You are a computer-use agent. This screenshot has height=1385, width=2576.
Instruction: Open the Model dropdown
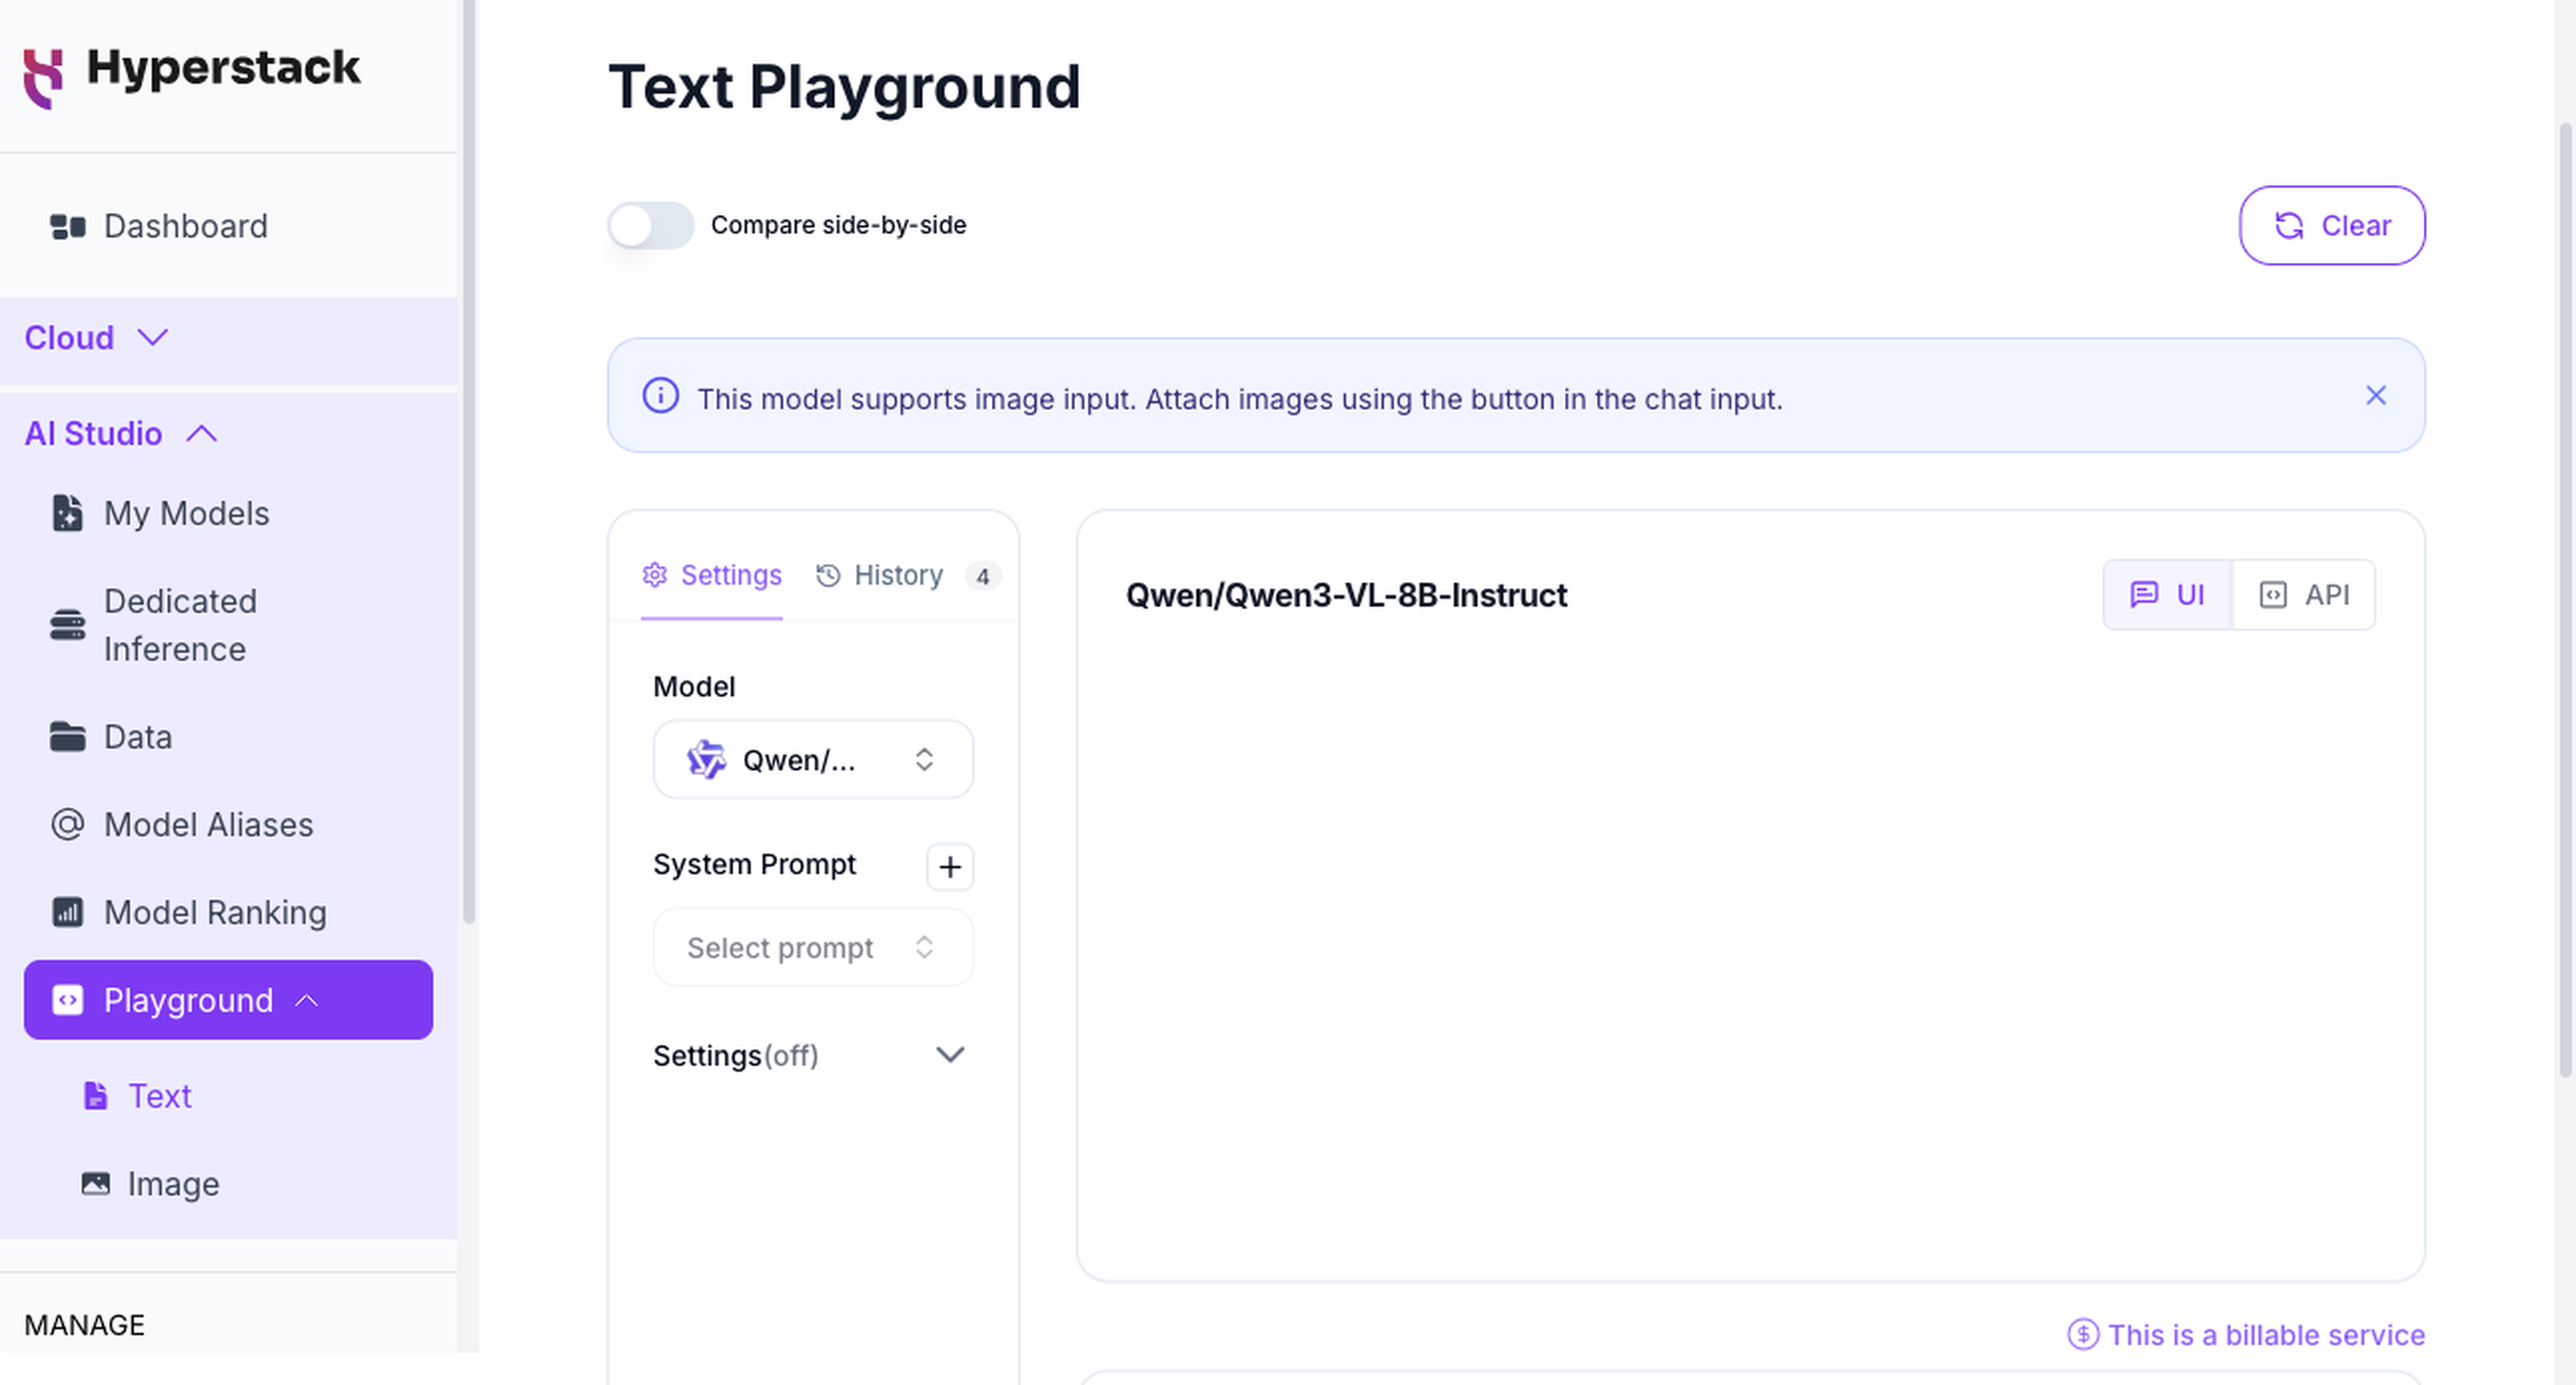[x=813, y=760]
